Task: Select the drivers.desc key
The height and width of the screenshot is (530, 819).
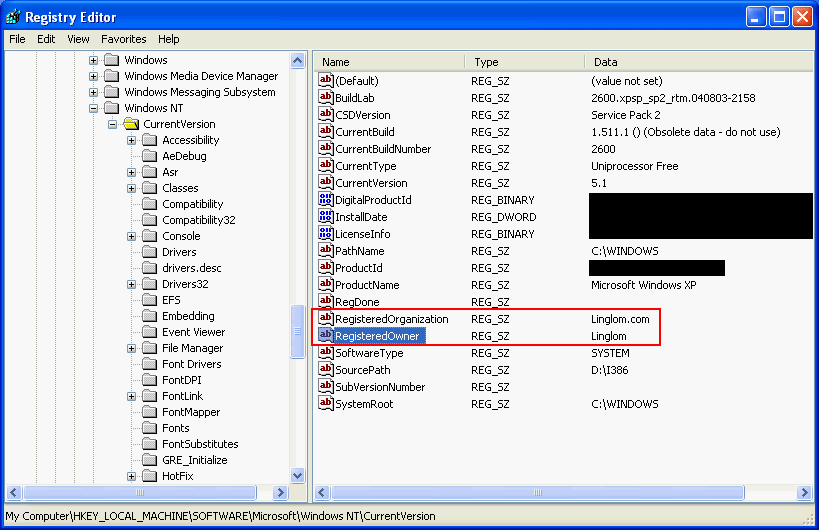Action: pos(192,268)
